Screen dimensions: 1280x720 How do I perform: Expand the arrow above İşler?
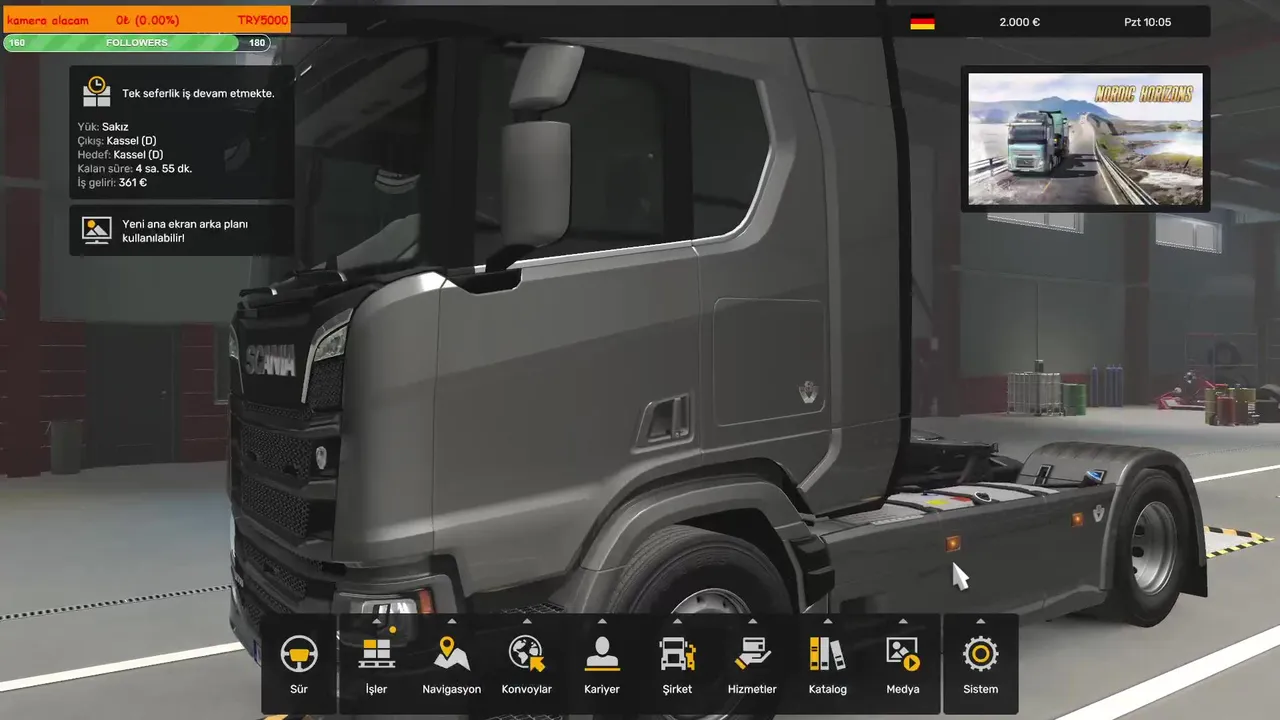[x=376, y=621]
